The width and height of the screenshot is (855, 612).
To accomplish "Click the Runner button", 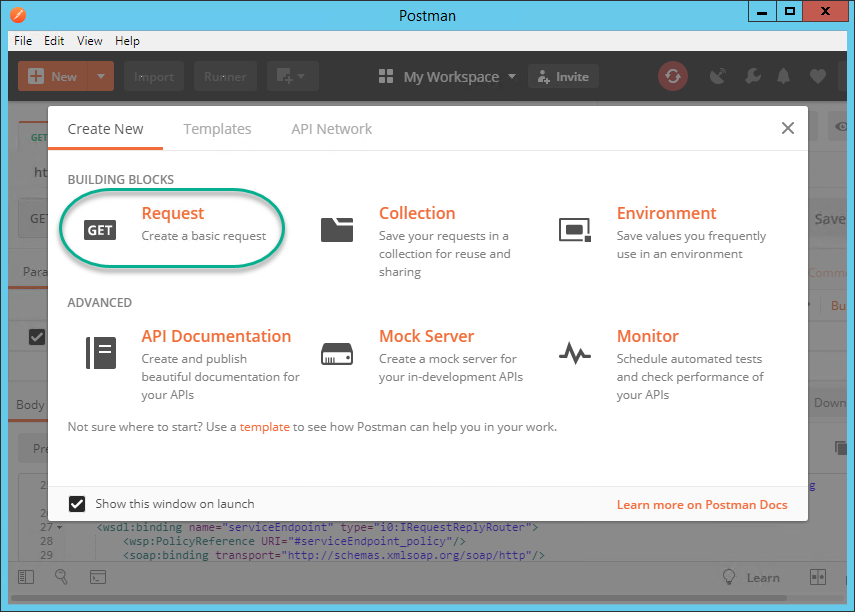I will pyautogui.click(x=225, y=76).
